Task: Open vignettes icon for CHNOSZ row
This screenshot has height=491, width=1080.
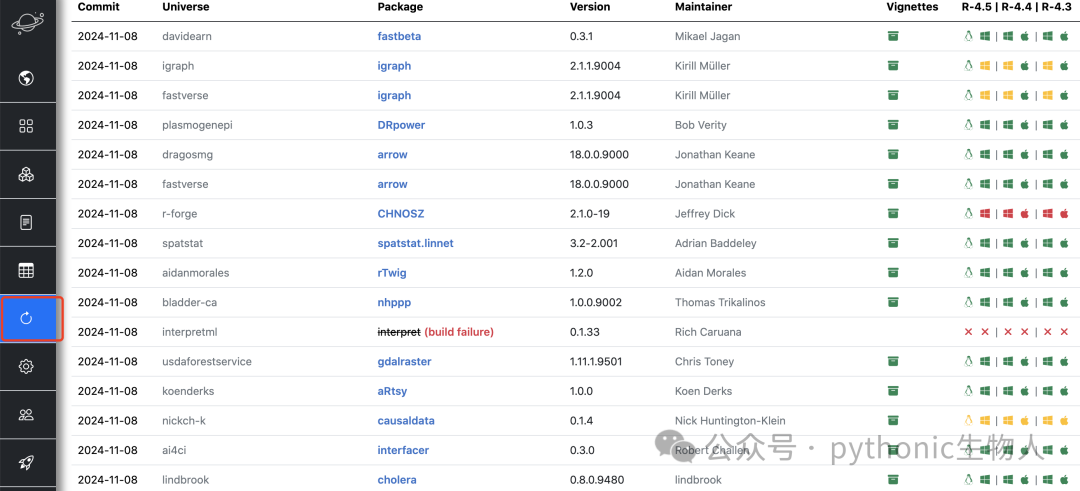Action: (893, 213)
